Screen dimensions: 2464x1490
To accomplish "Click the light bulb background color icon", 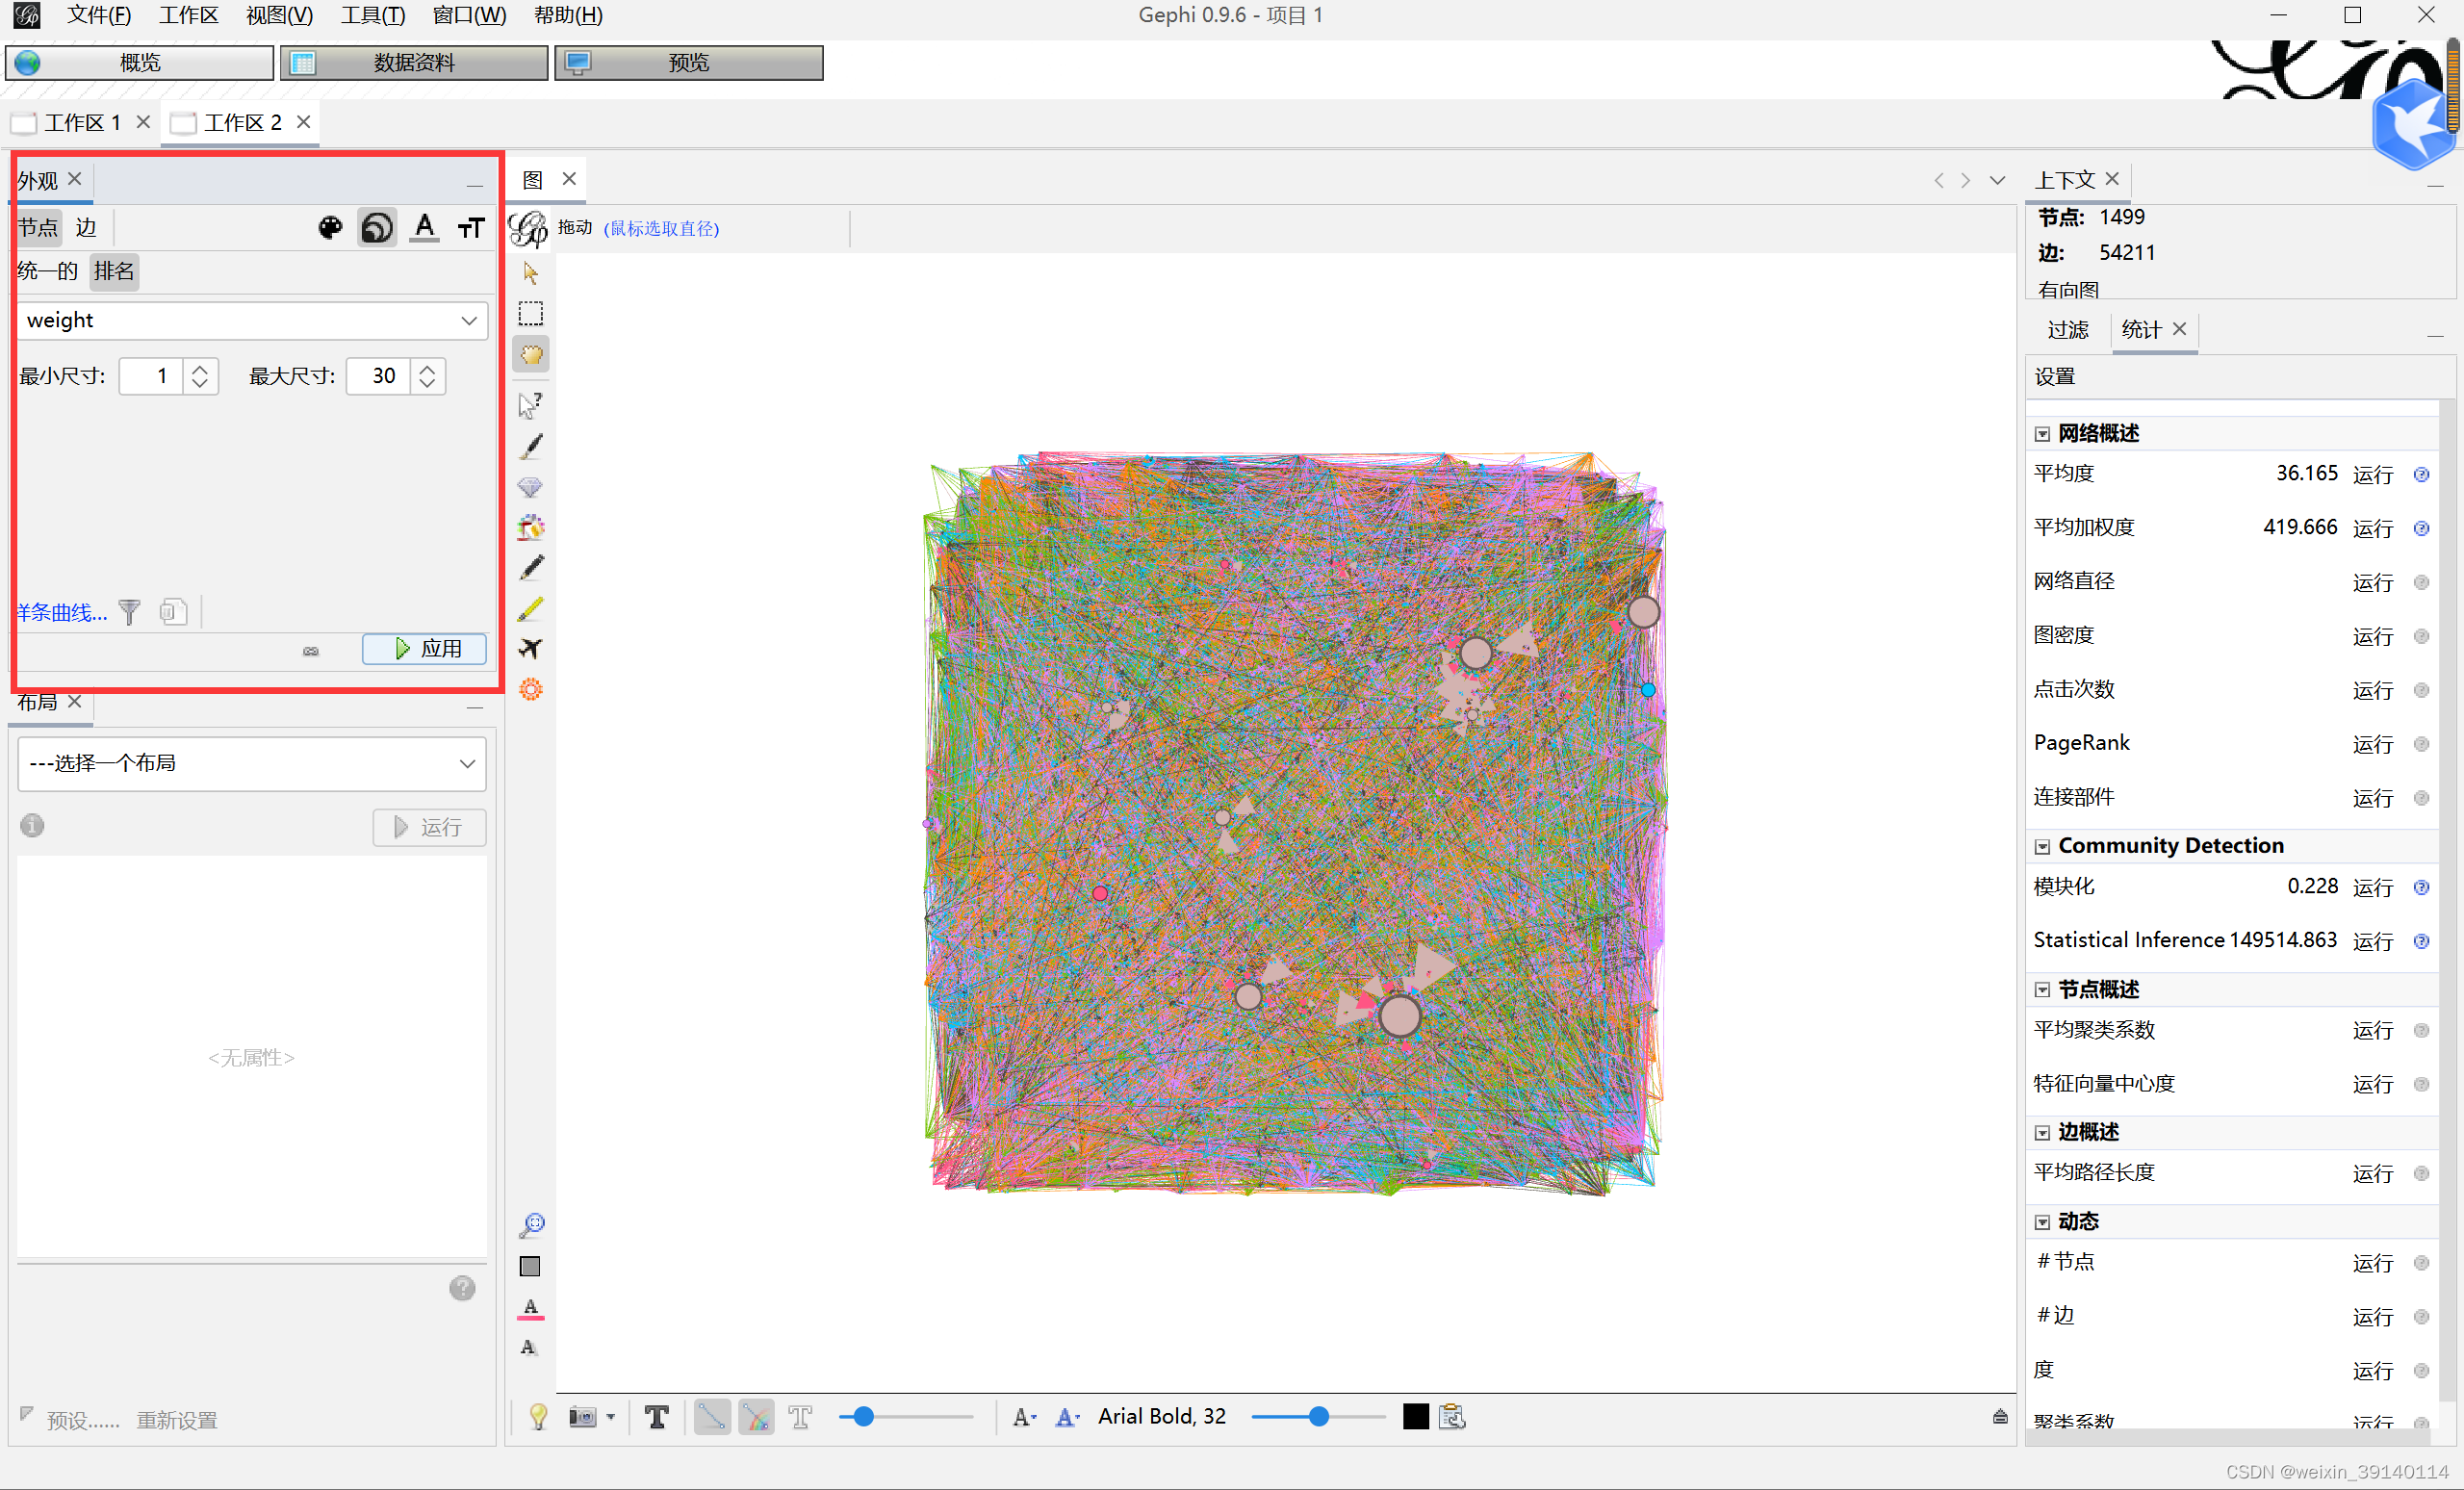I will click(x=538, y=1417).
